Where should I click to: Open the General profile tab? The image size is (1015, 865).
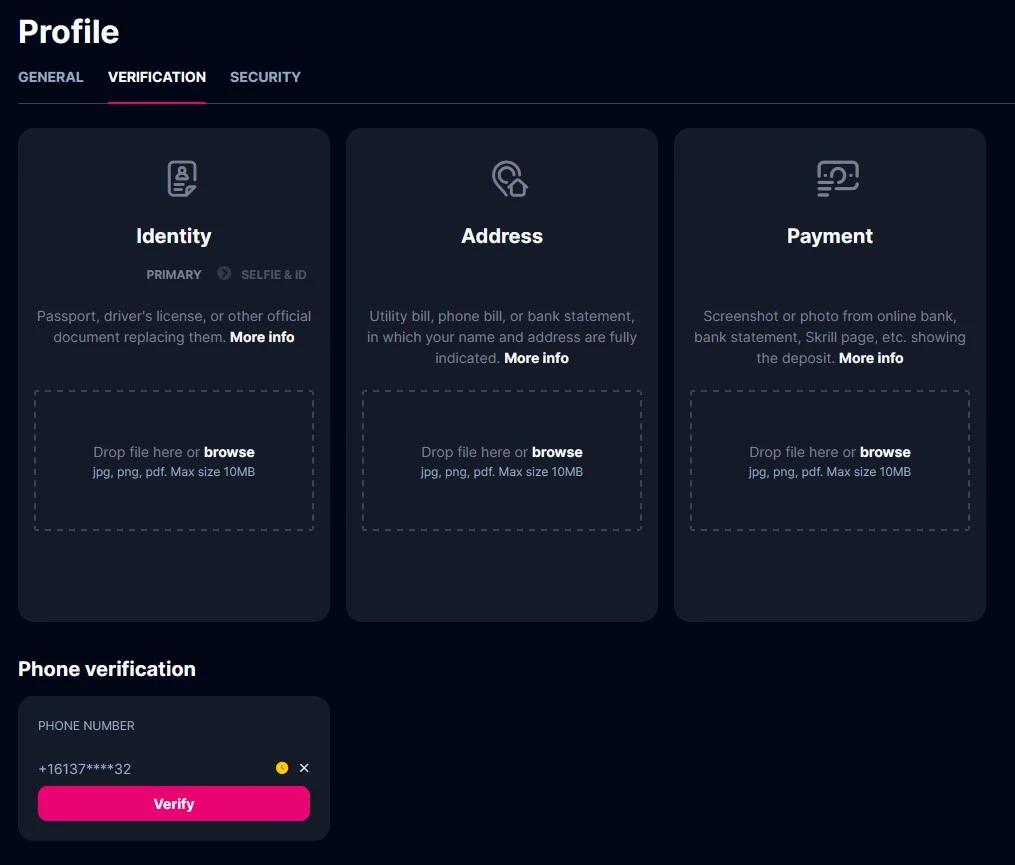(50, 77)
